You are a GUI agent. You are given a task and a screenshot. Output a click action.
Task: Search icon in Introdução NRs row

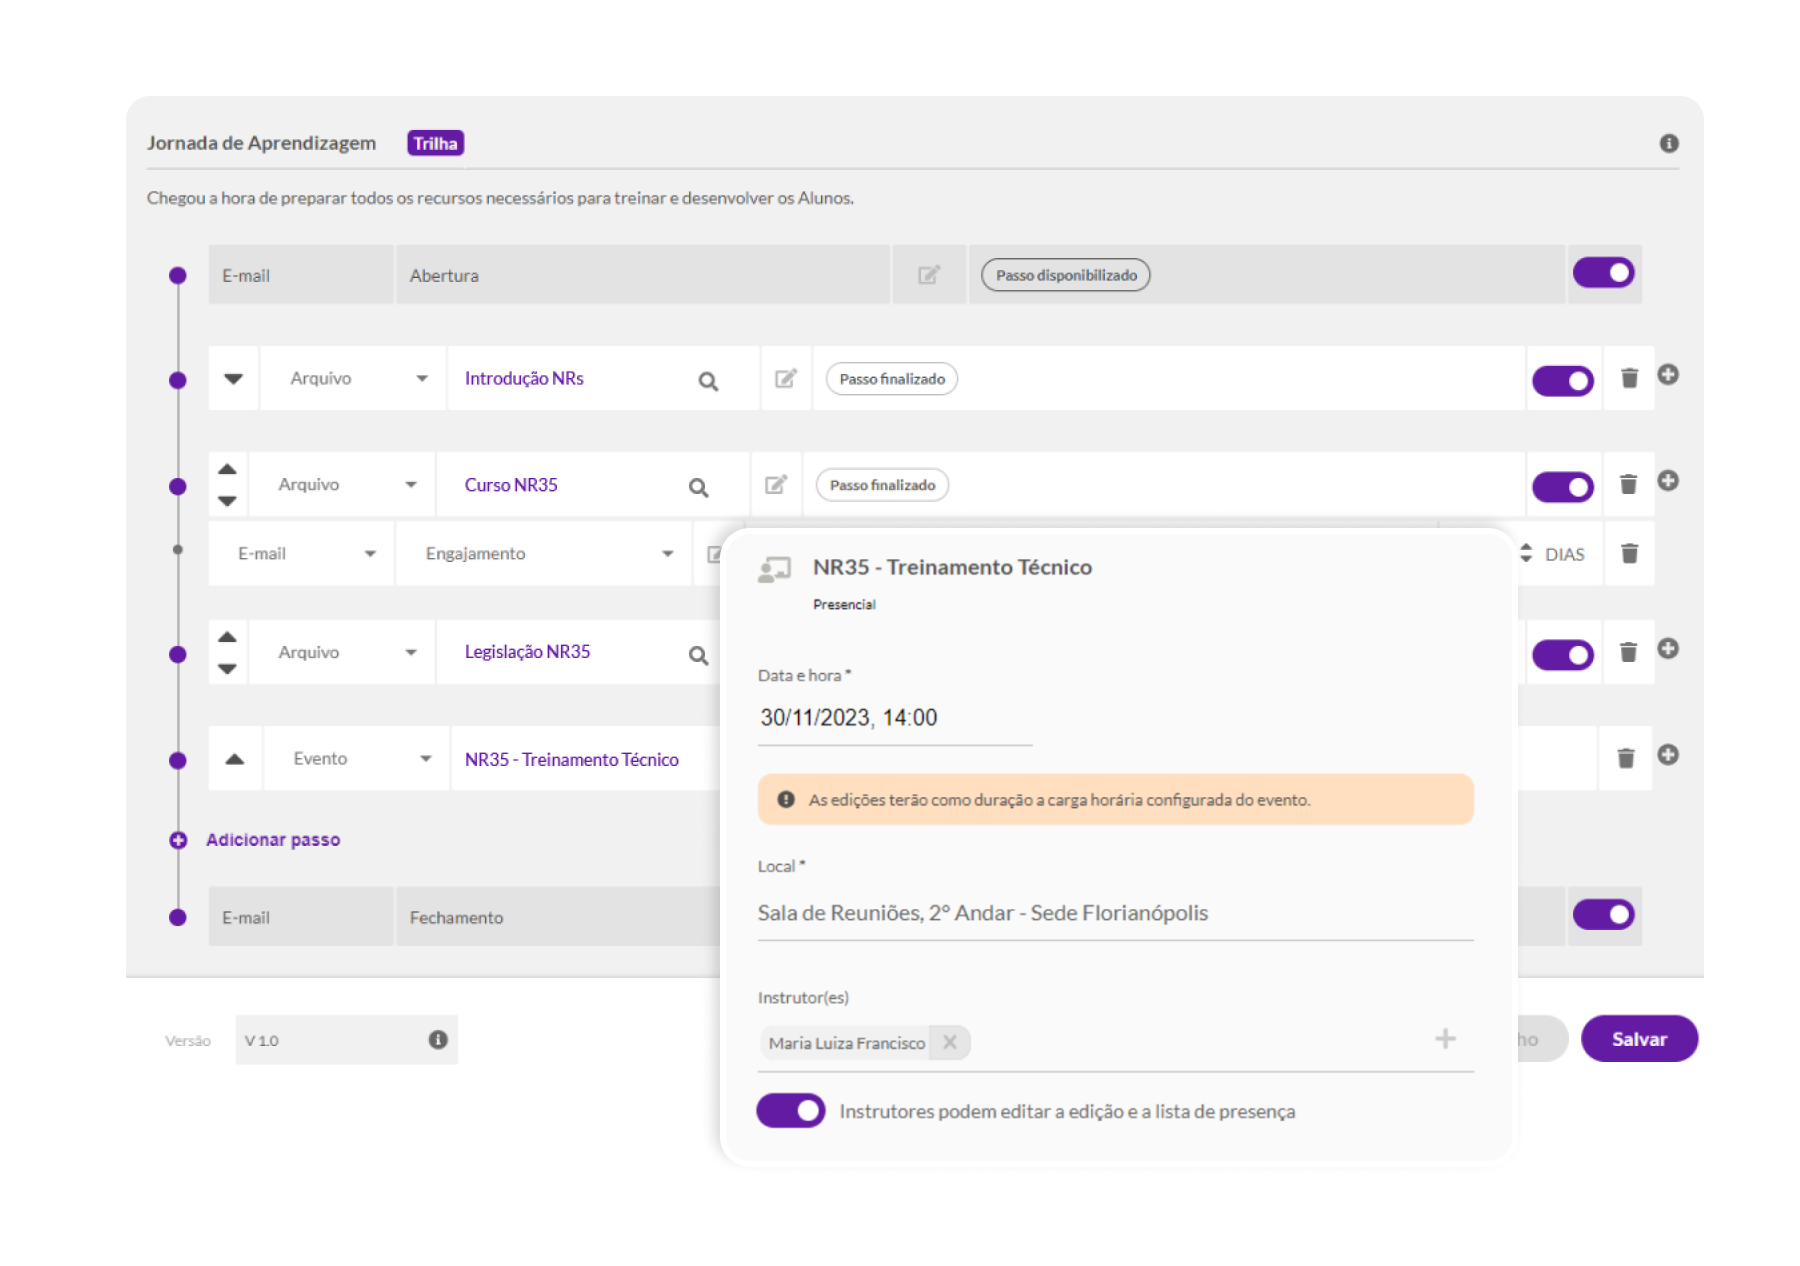click(x=708, y=381)
